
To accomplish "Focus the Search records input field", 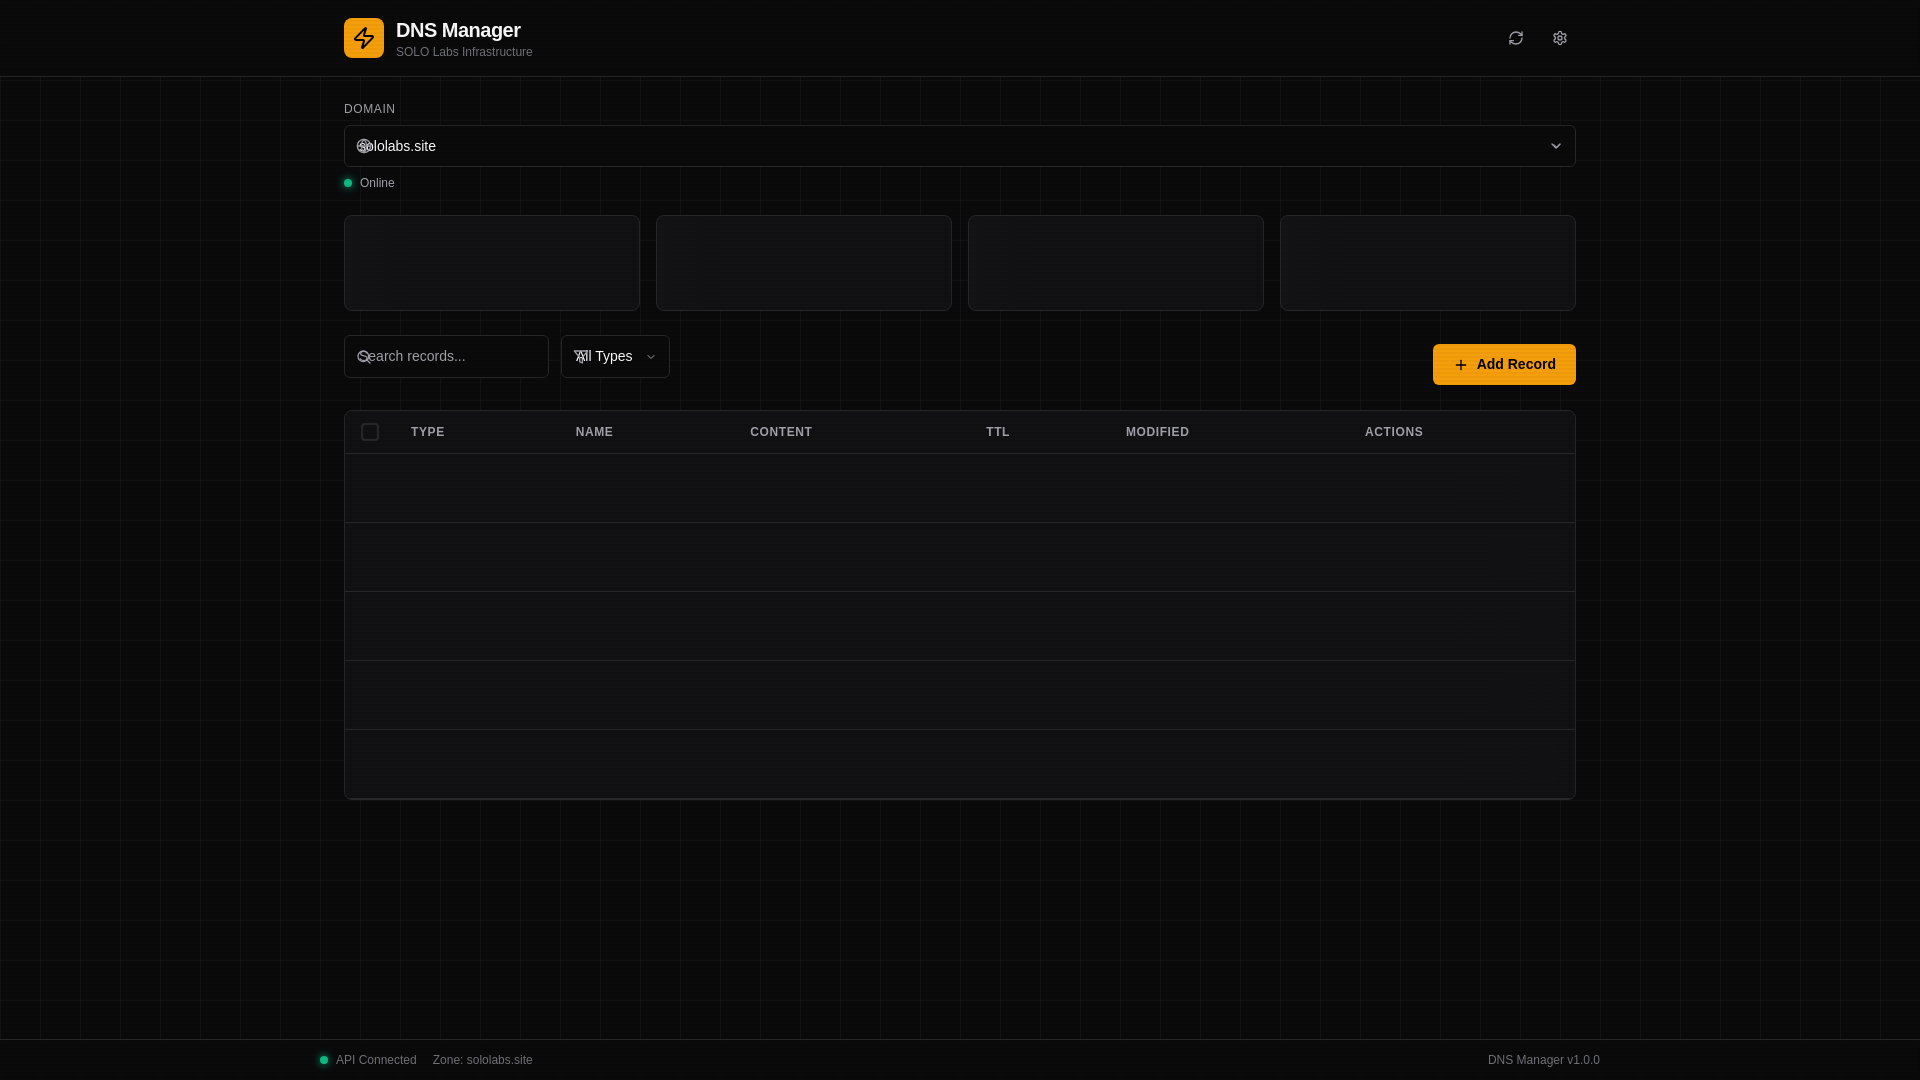I will tap(446, 356).
